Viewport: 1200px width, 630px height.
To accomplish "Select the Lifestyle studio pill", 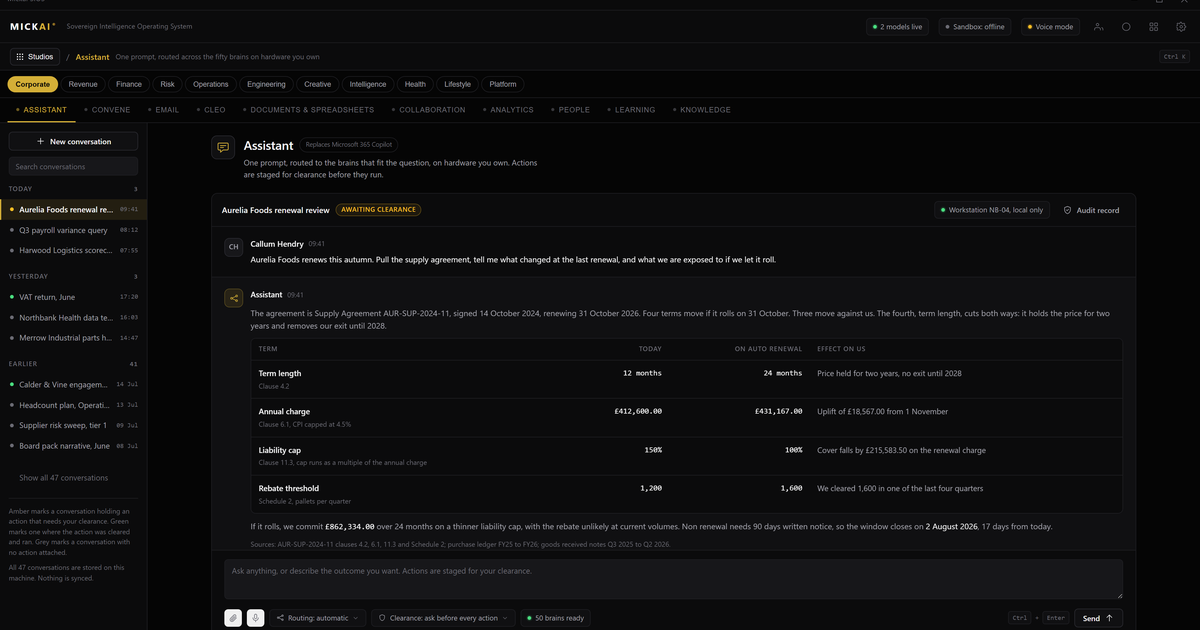I will coord(458,84).
